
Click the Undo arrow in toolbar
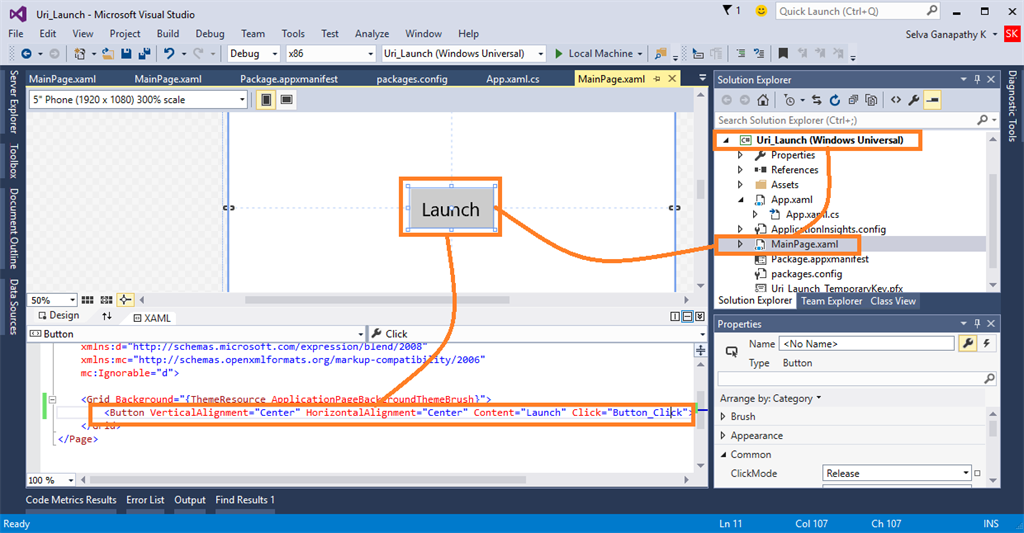point(169,53)
